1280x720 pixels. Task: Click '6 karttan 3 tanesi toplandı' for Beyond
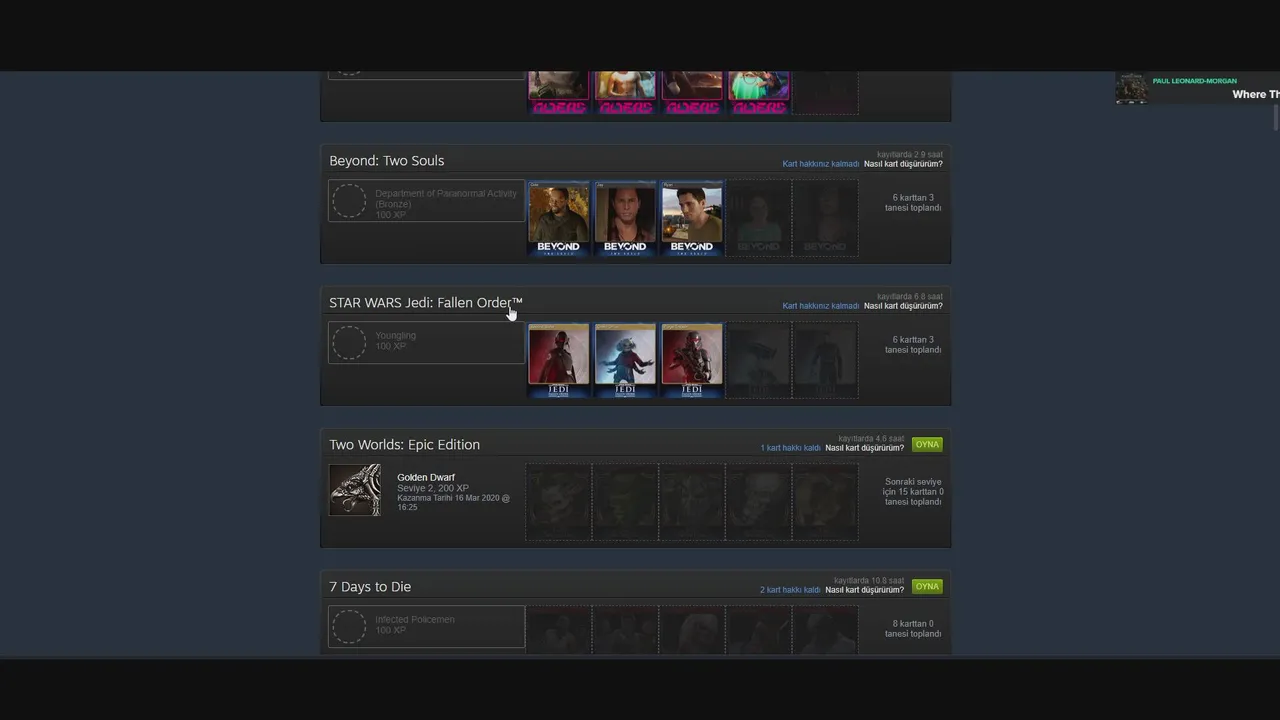(x=913, y=203)
